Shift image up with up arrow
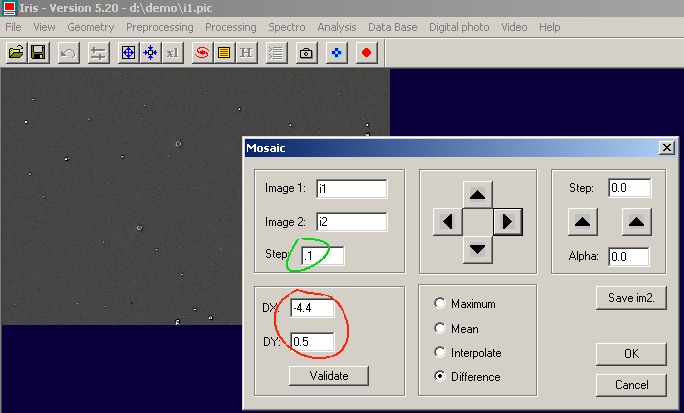This screenshot has width=684, height=413. click(x=478, y=194)
